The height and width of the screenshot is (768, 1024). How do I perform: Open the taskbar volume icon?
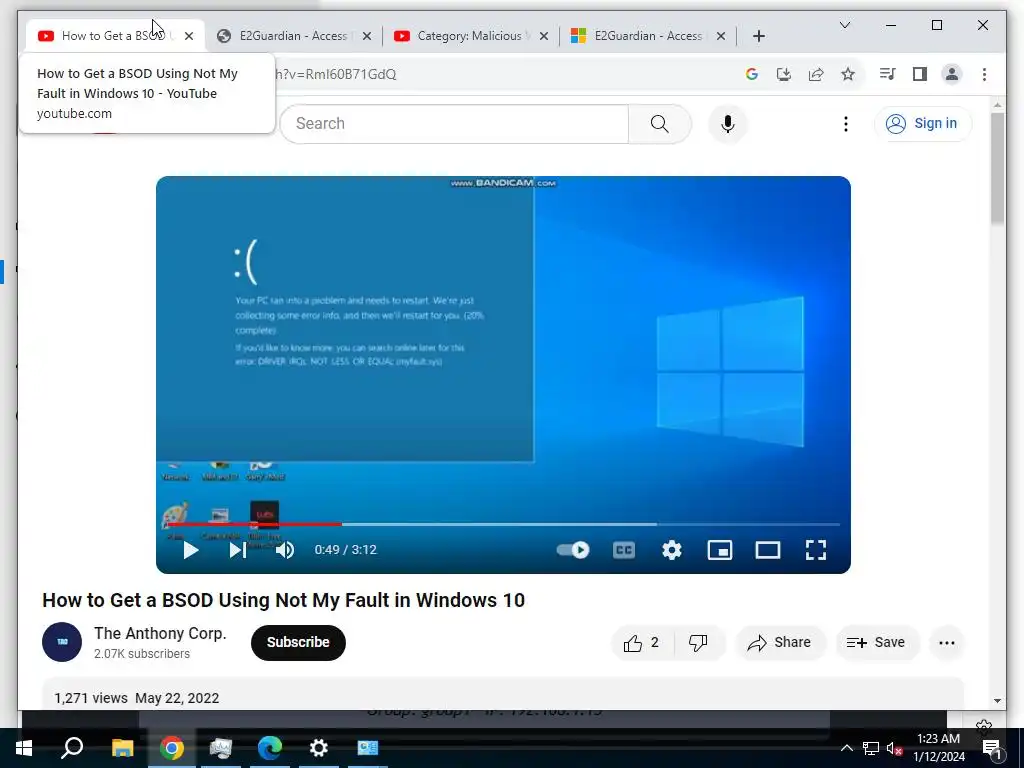pyautogui.click(x=894, y=748)
